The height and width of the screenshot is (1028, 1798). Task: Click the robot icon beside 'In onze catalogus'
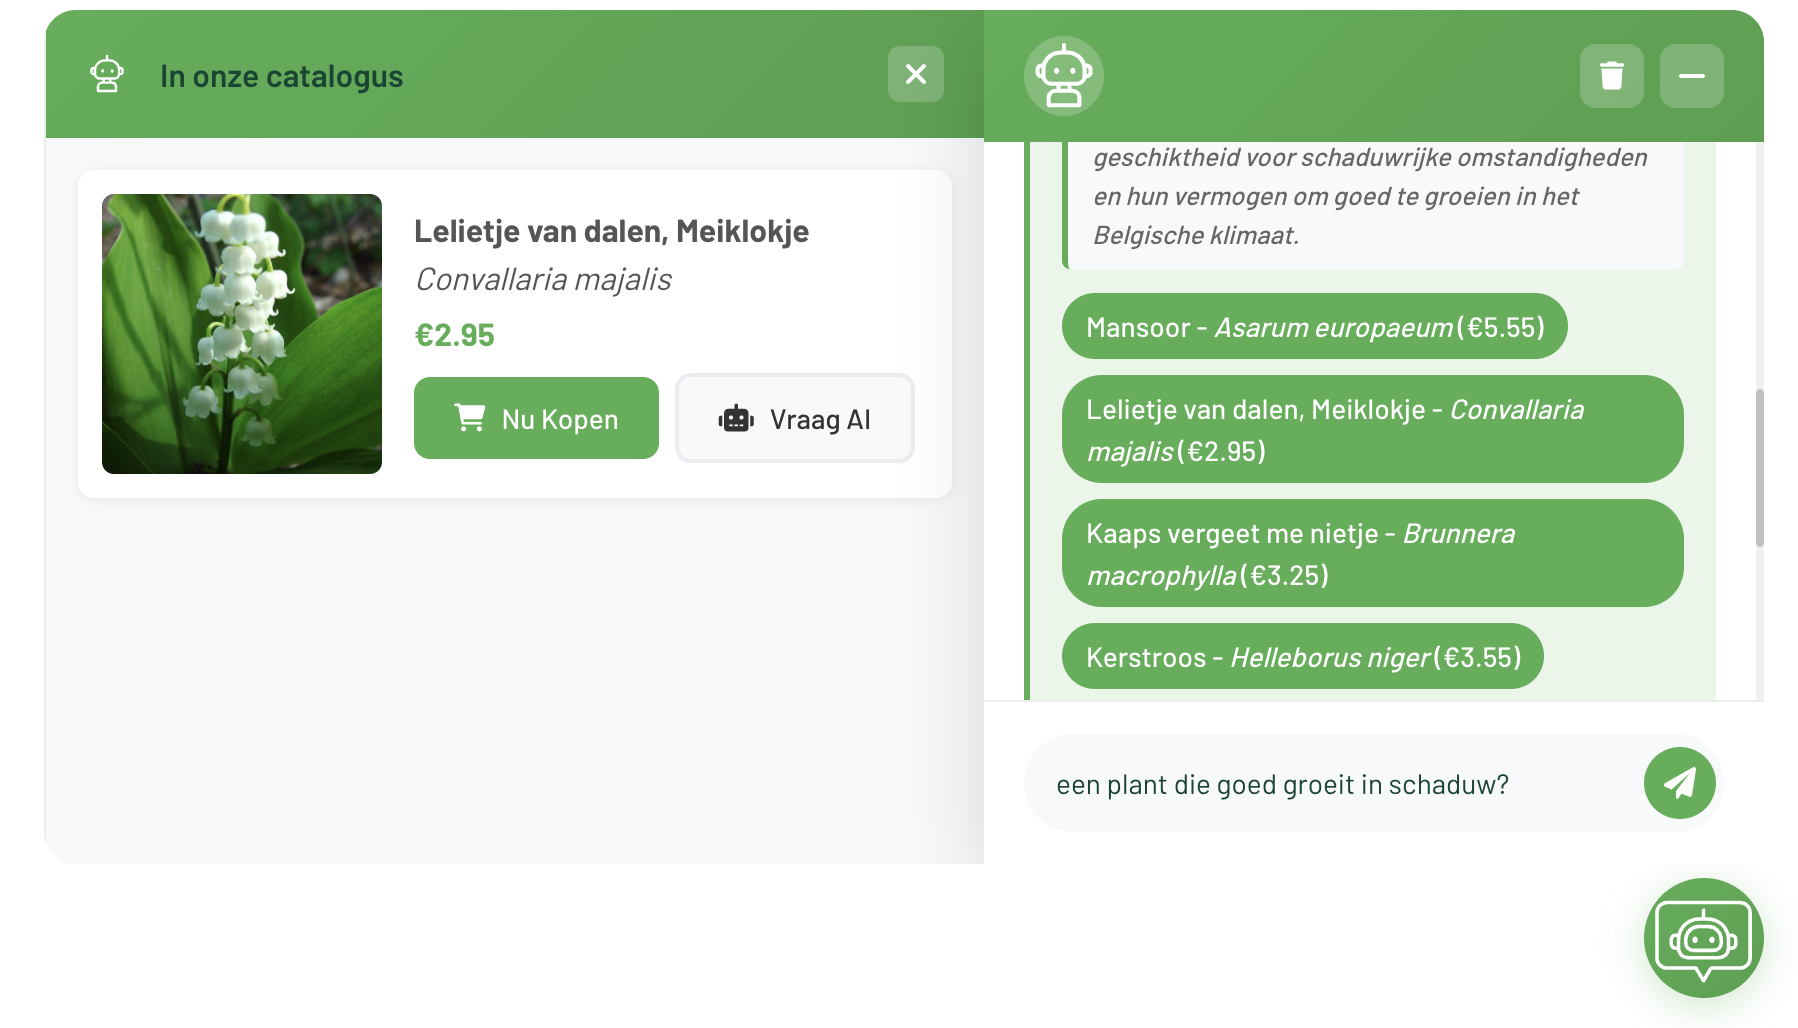coord(107,75)
